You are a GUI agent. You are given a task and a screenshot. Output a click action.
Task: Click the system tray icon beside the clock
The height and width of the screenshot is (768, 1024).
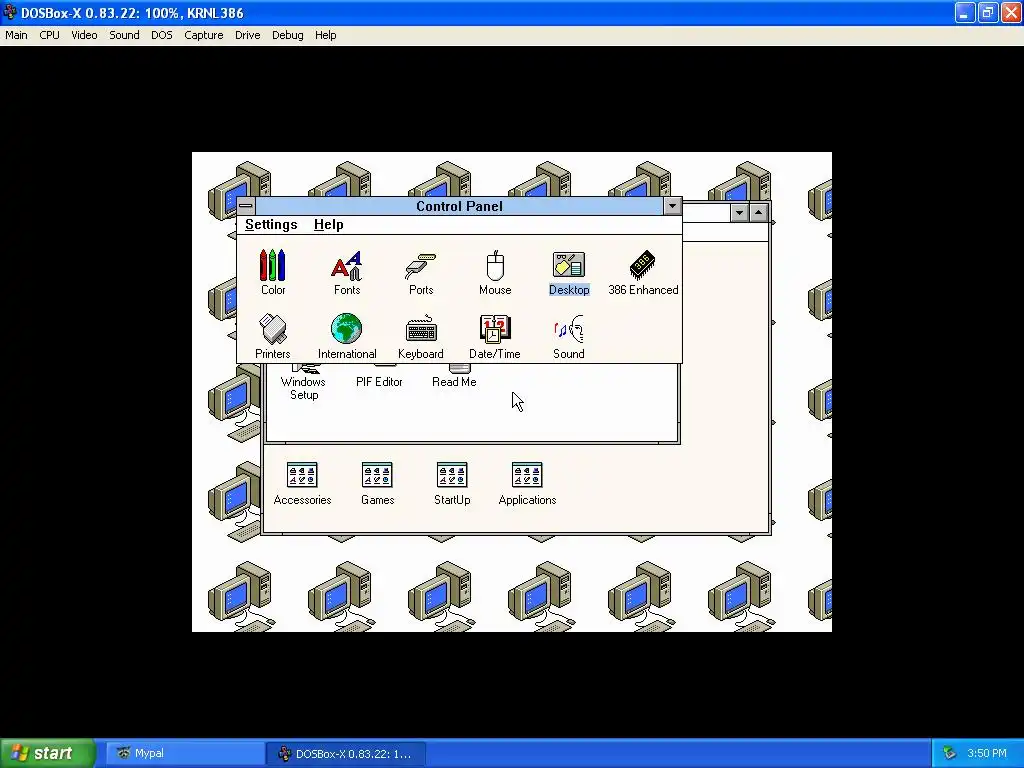click(x=950, y=754)
